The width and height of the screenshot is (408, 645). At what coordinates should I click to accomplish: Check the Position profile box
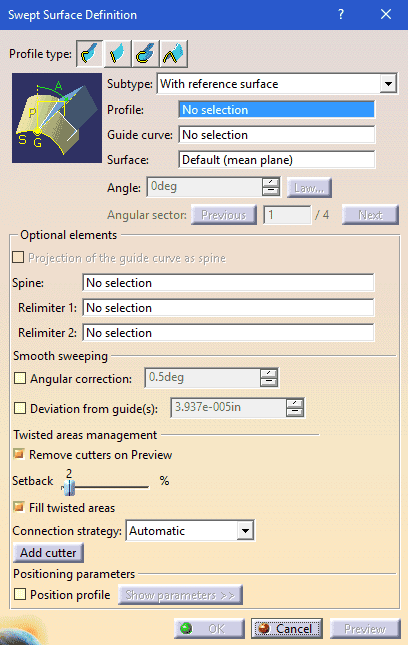20,594
